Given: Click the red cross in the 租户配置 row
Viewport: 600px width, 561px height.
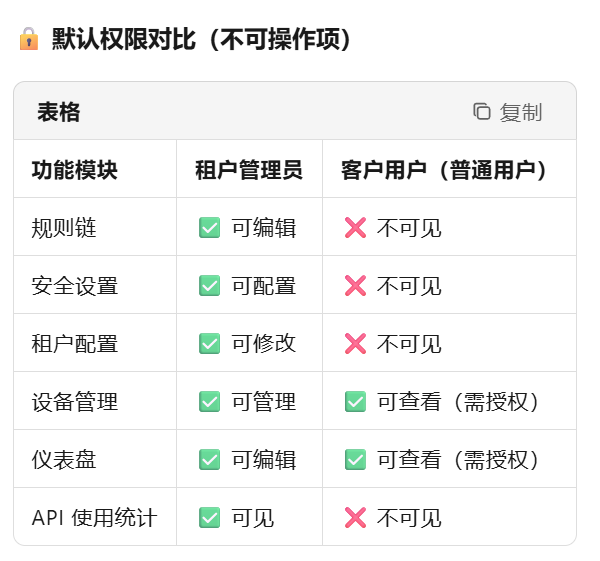Looking at the screenshot, I should (355, 344).
